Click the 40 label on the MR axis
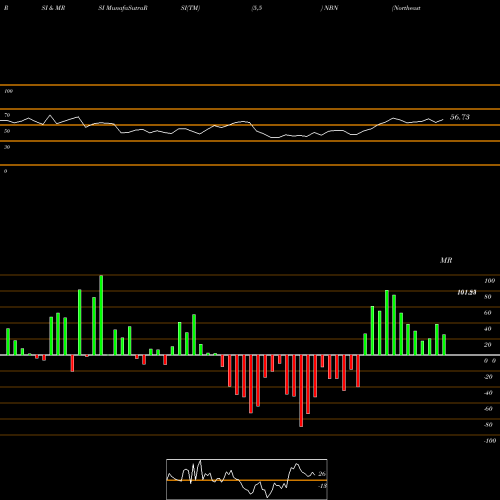This screenshot has height=500, width=500. 488,329
